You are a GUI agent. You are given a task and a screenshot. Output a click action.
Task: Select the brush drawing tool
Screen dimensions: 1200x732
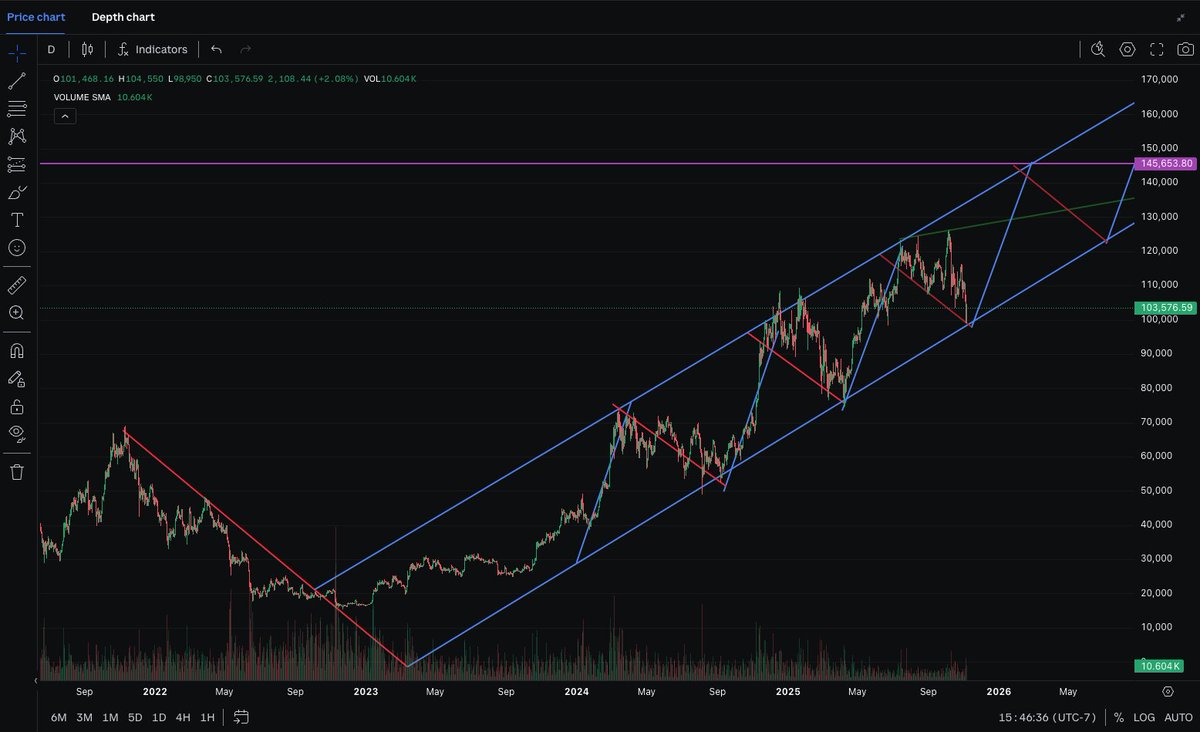[17, 192]
